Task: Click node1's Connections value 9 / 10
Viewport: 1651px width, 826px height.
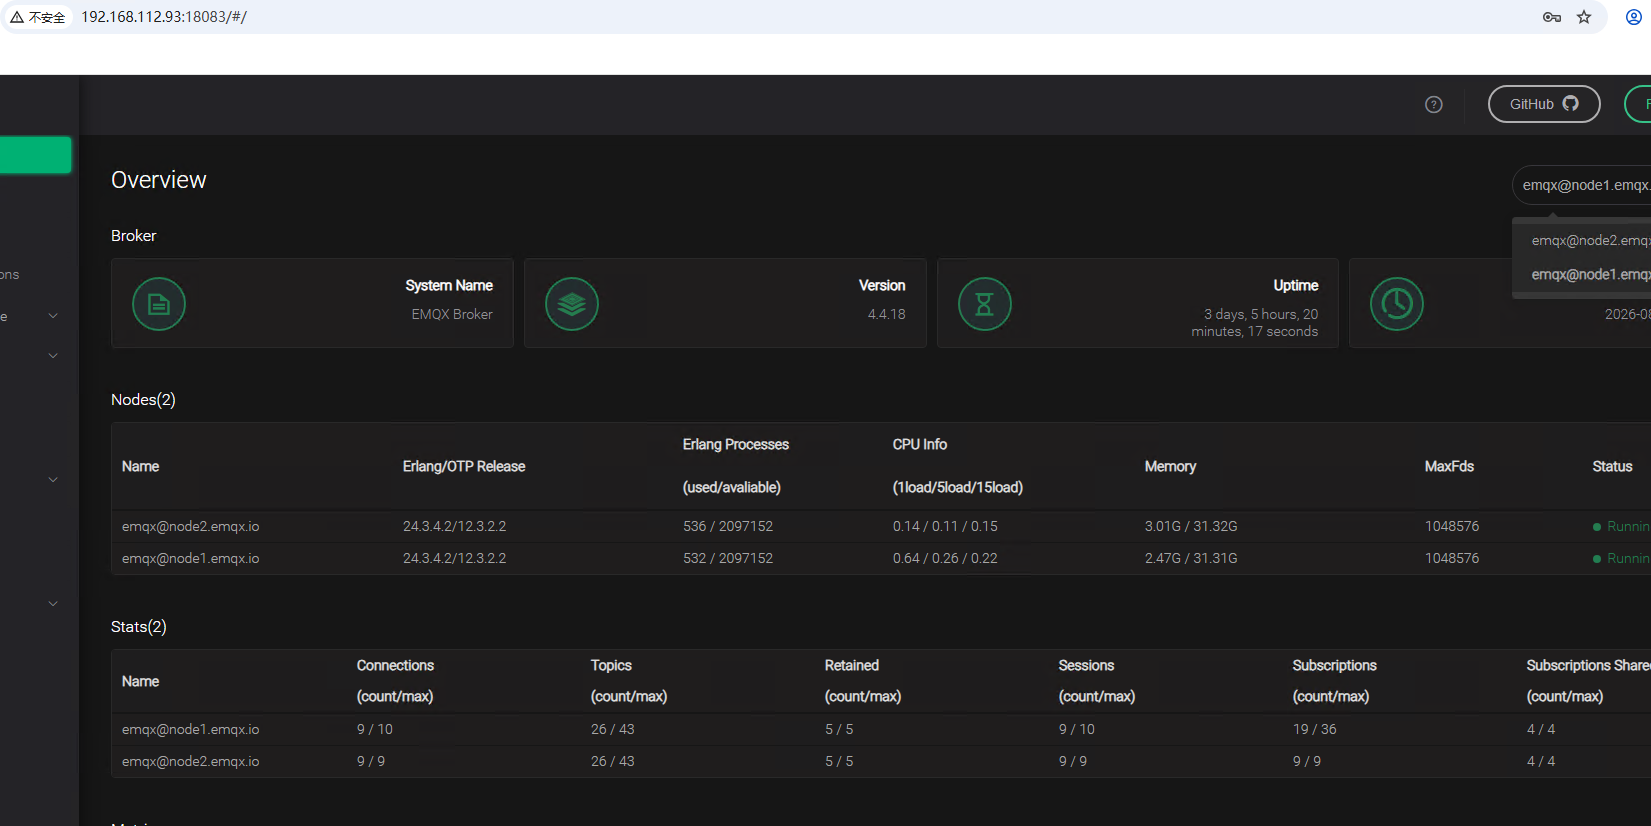Action: coord(375,729)
